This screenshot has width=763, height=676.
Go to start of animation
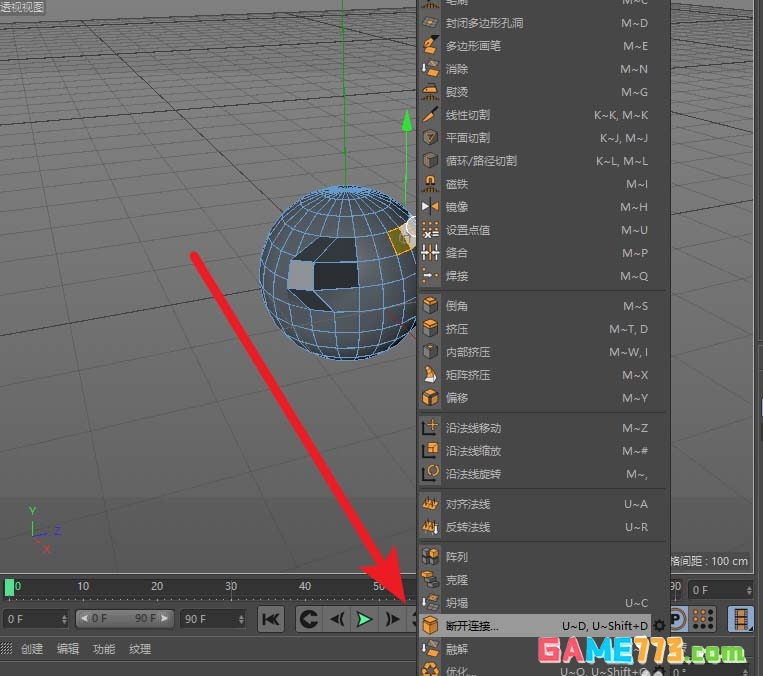coord(271,619)
